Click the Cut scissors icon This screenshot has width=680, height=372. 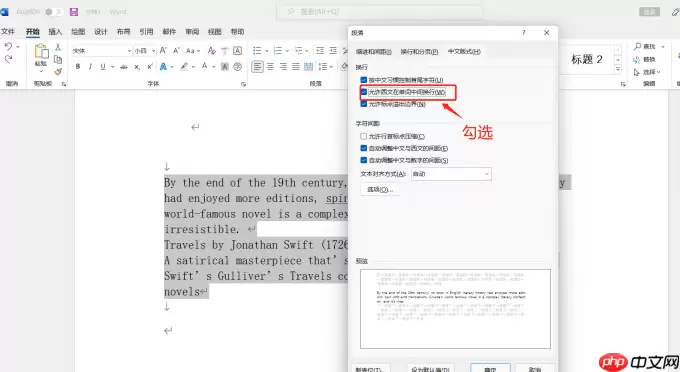point(58,47)
